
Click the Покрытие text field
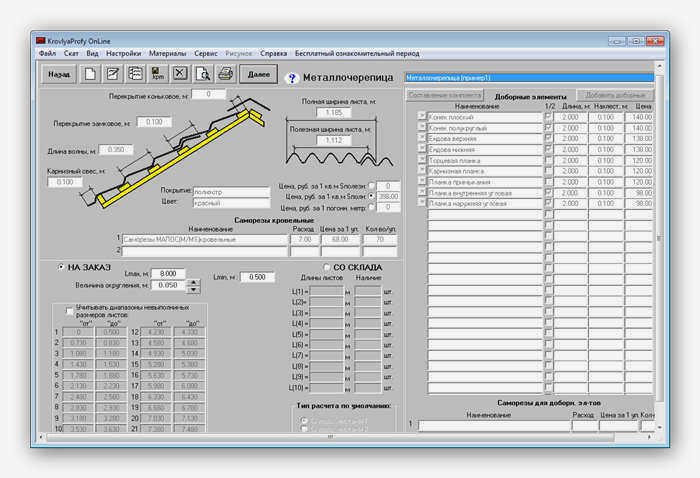click(232, 192)
